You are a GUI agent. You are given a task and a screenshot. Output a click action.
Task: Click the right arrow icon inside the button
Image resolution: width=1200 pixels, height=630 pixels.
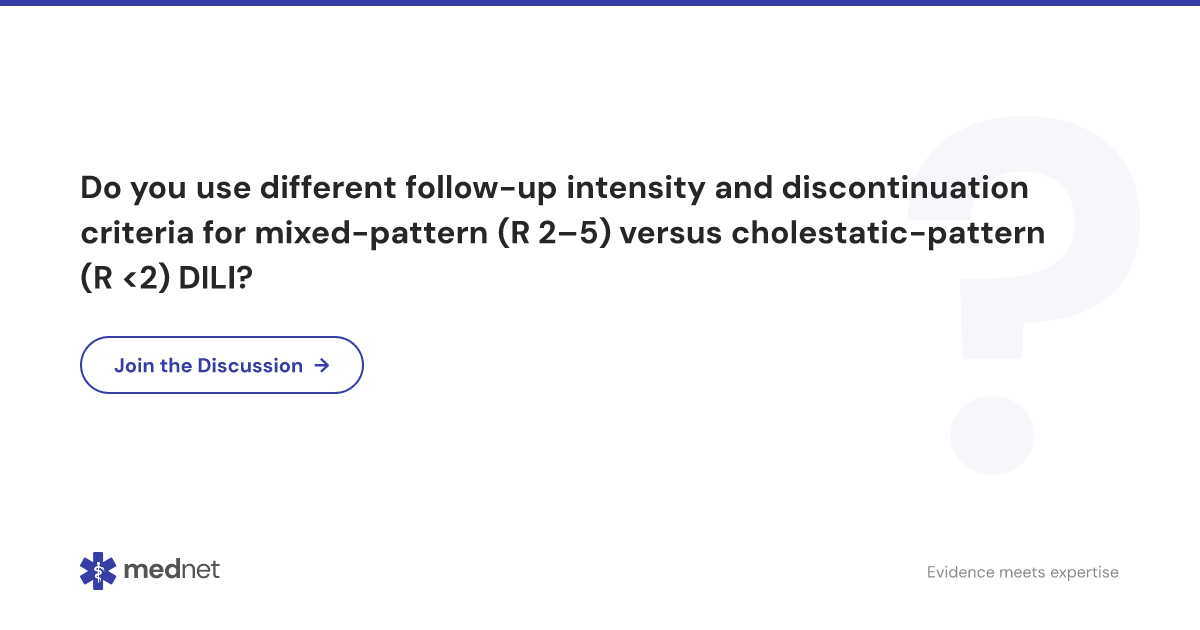click(321, 365)
